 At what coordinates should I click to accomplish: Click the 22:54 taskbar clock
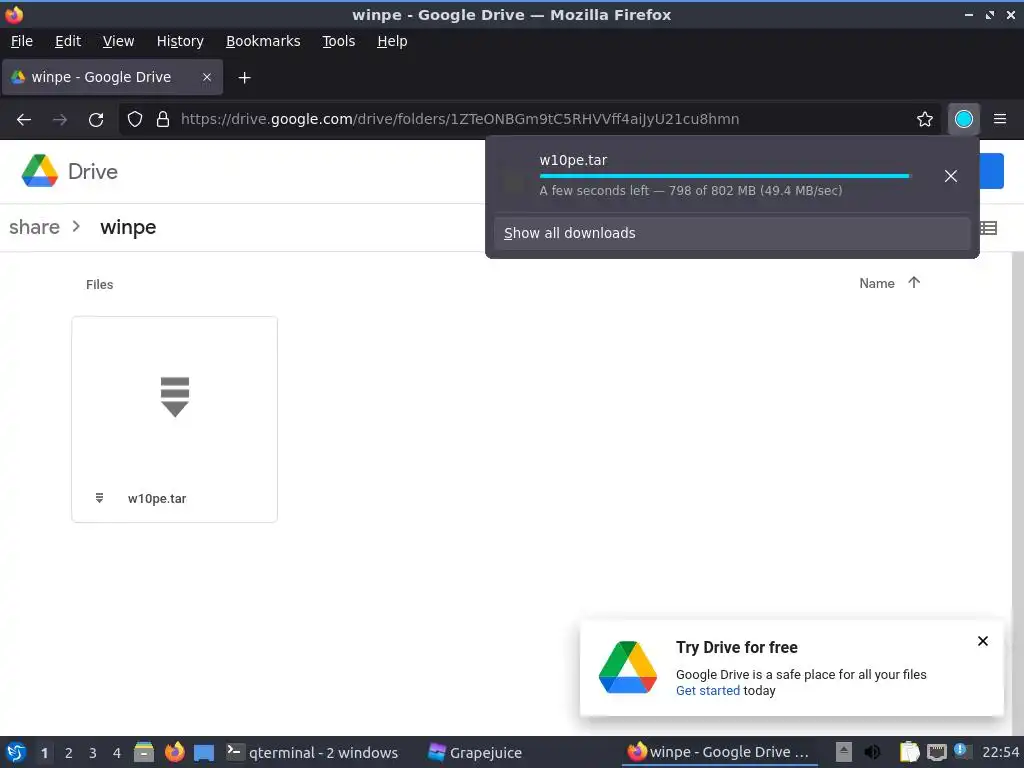pyautogui.click(x=1000, y=752)
